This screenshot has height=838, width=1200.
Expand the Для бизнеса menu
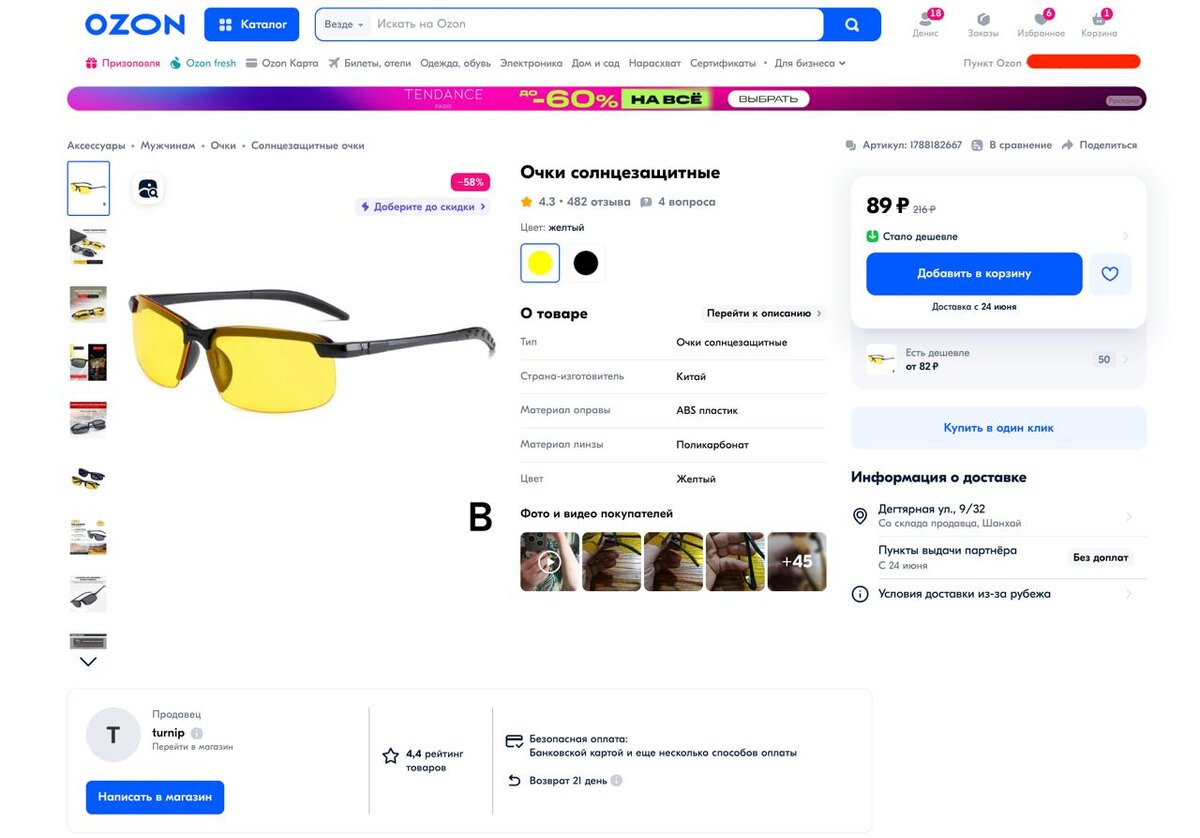point(812,63)
